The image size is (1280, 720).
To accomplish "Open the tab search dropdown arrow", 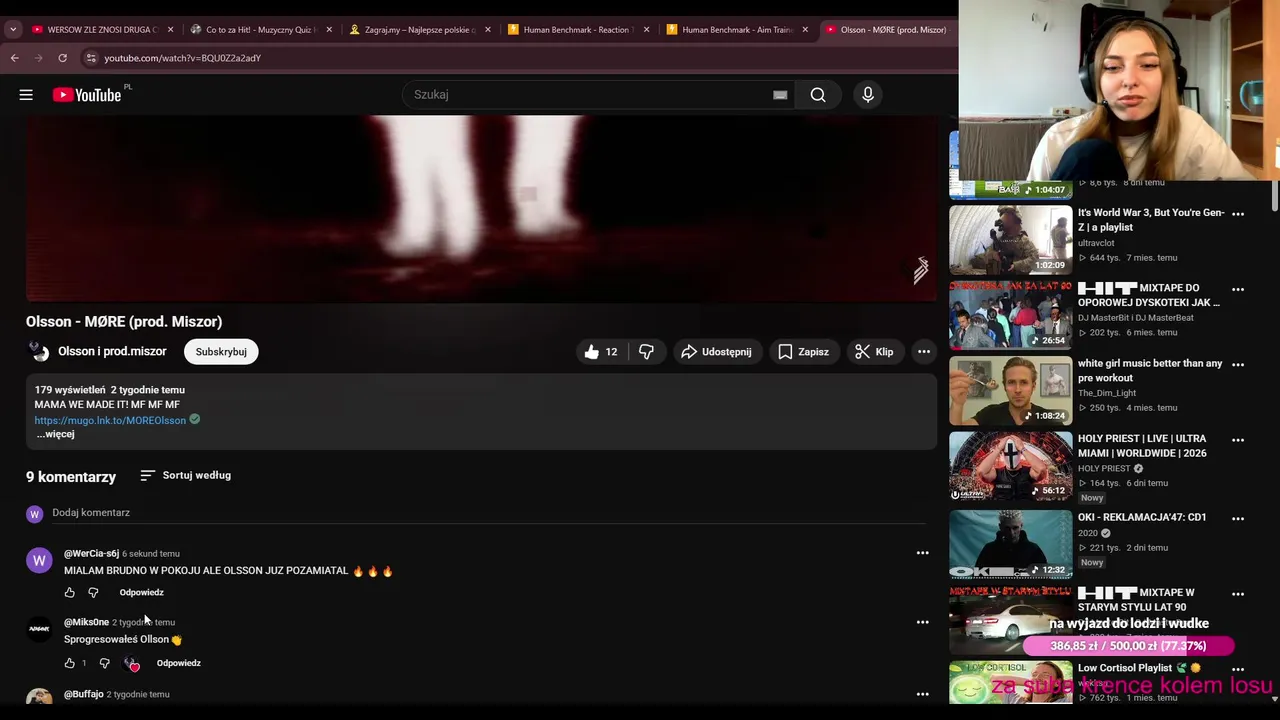I will tap(13, 30).
